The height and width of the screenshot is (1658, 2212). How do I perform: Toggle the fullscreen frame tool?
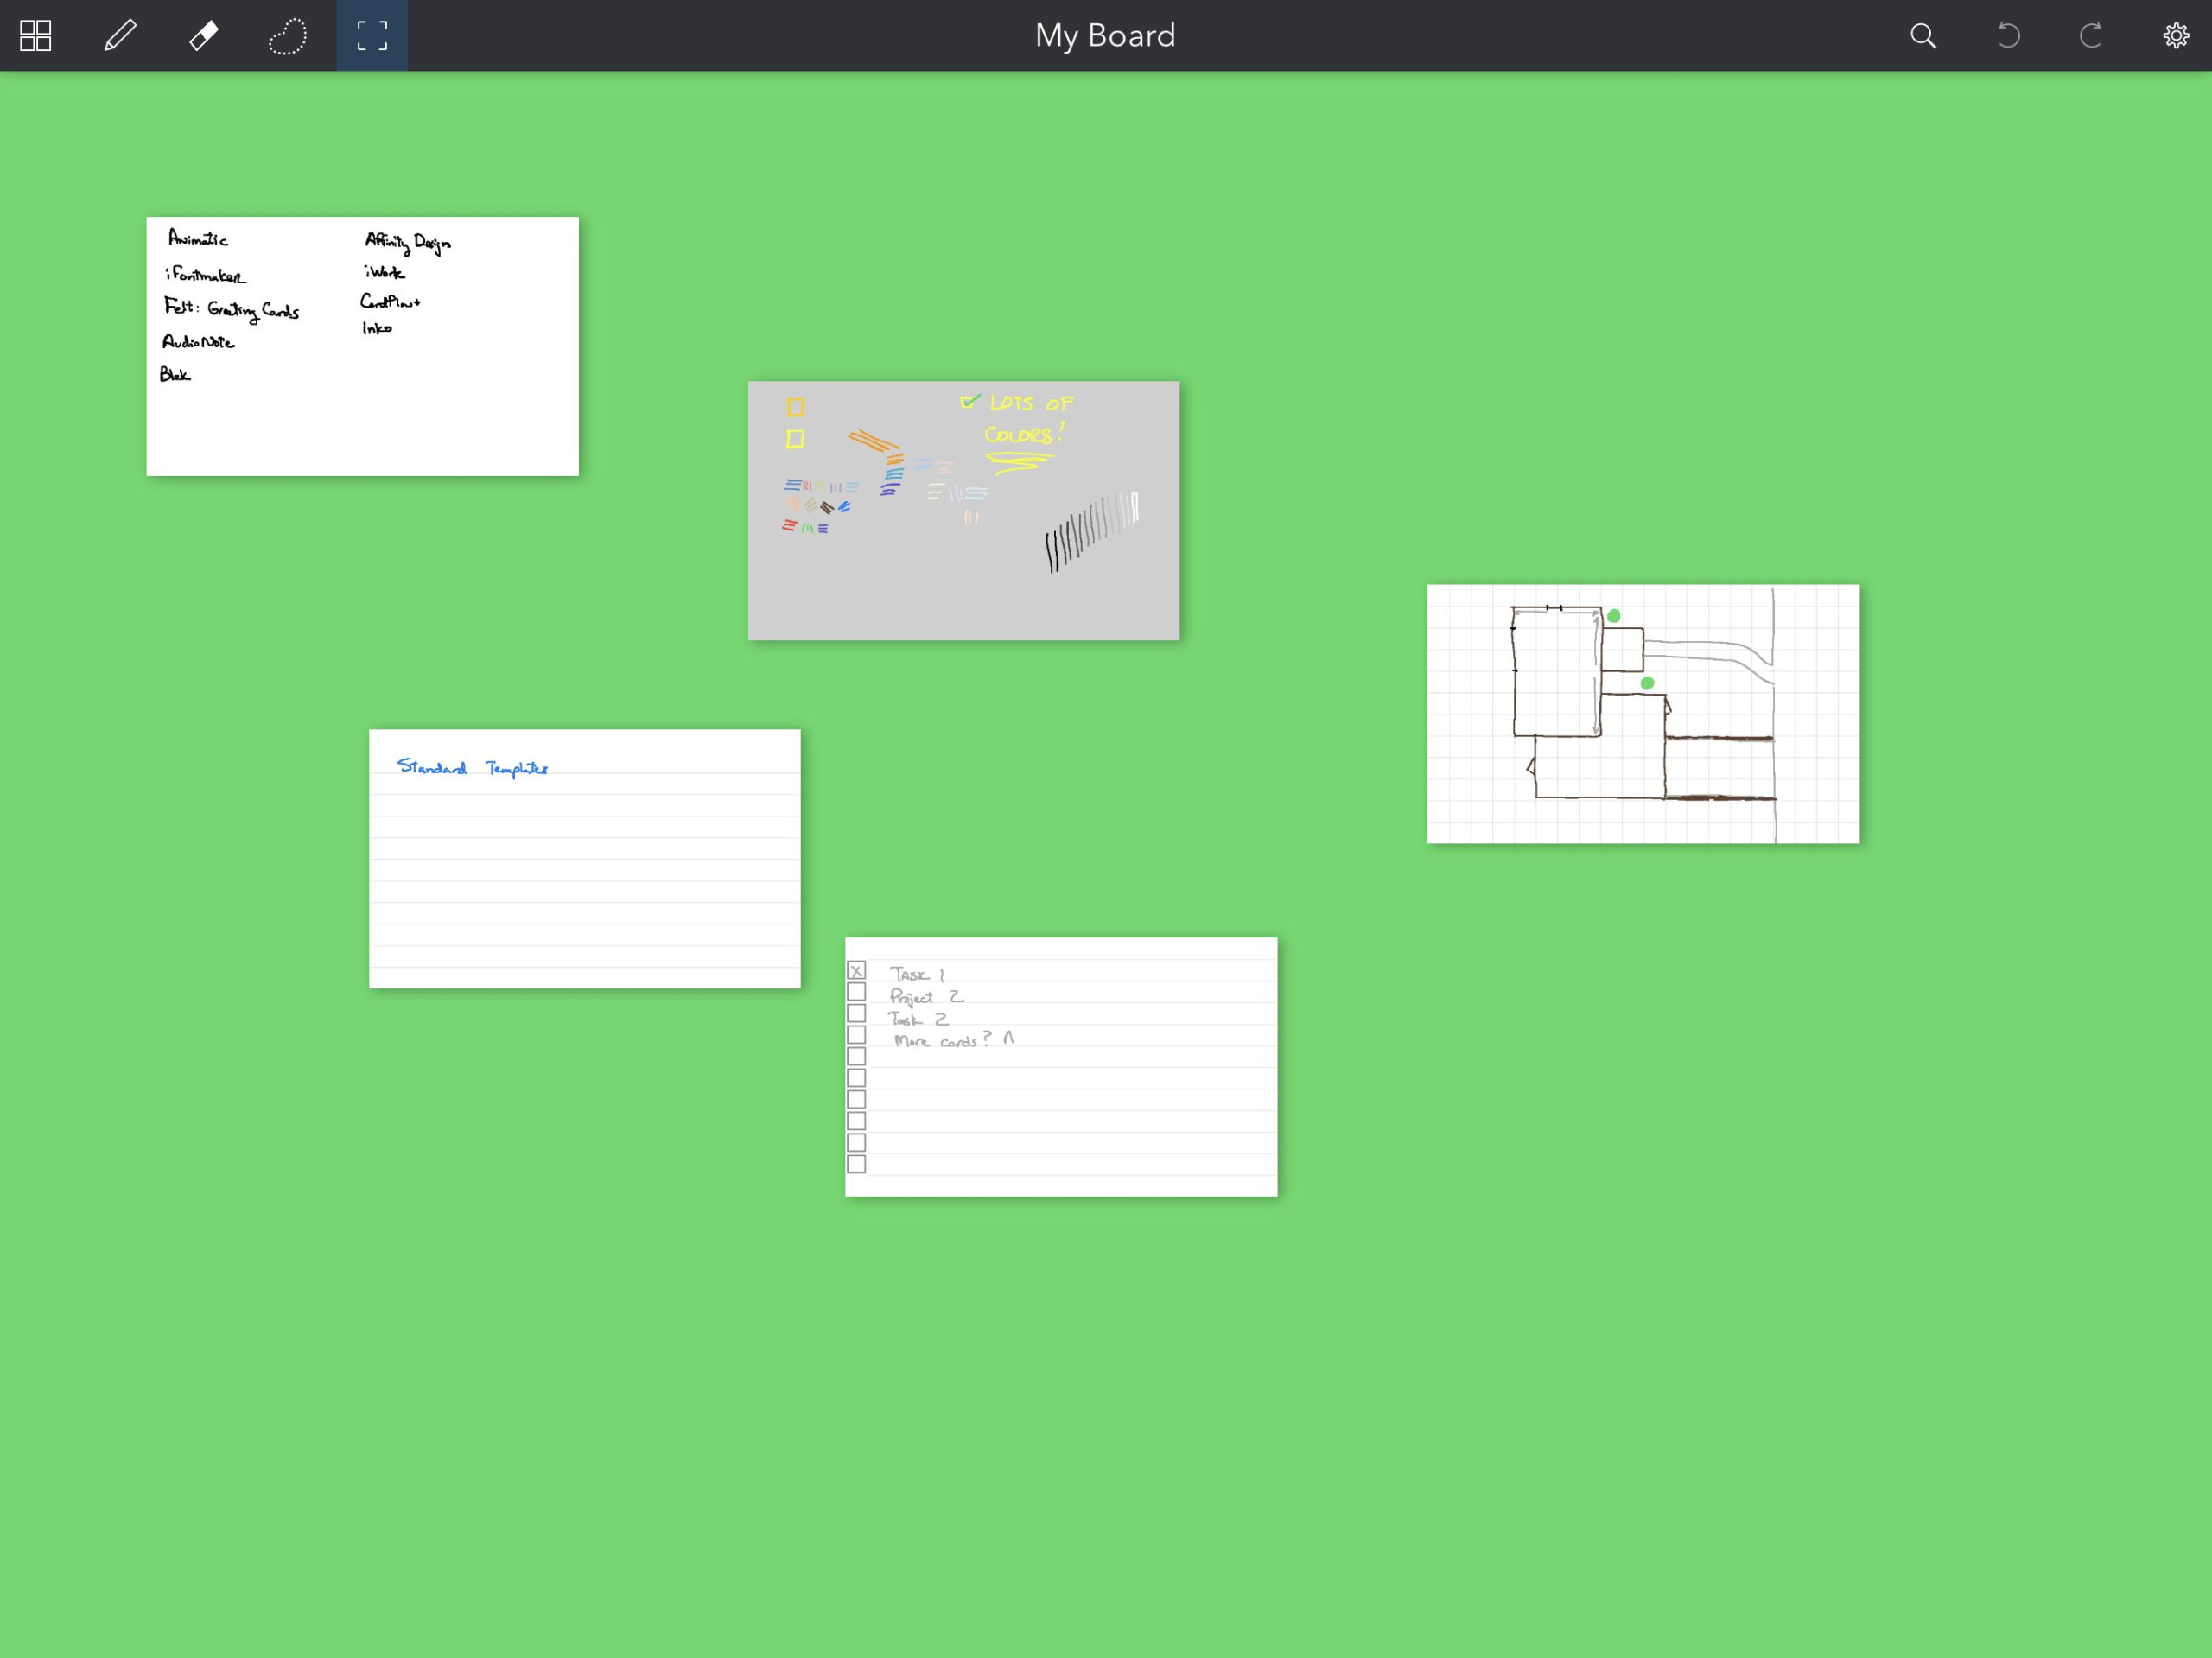click(x=372, y=36)
